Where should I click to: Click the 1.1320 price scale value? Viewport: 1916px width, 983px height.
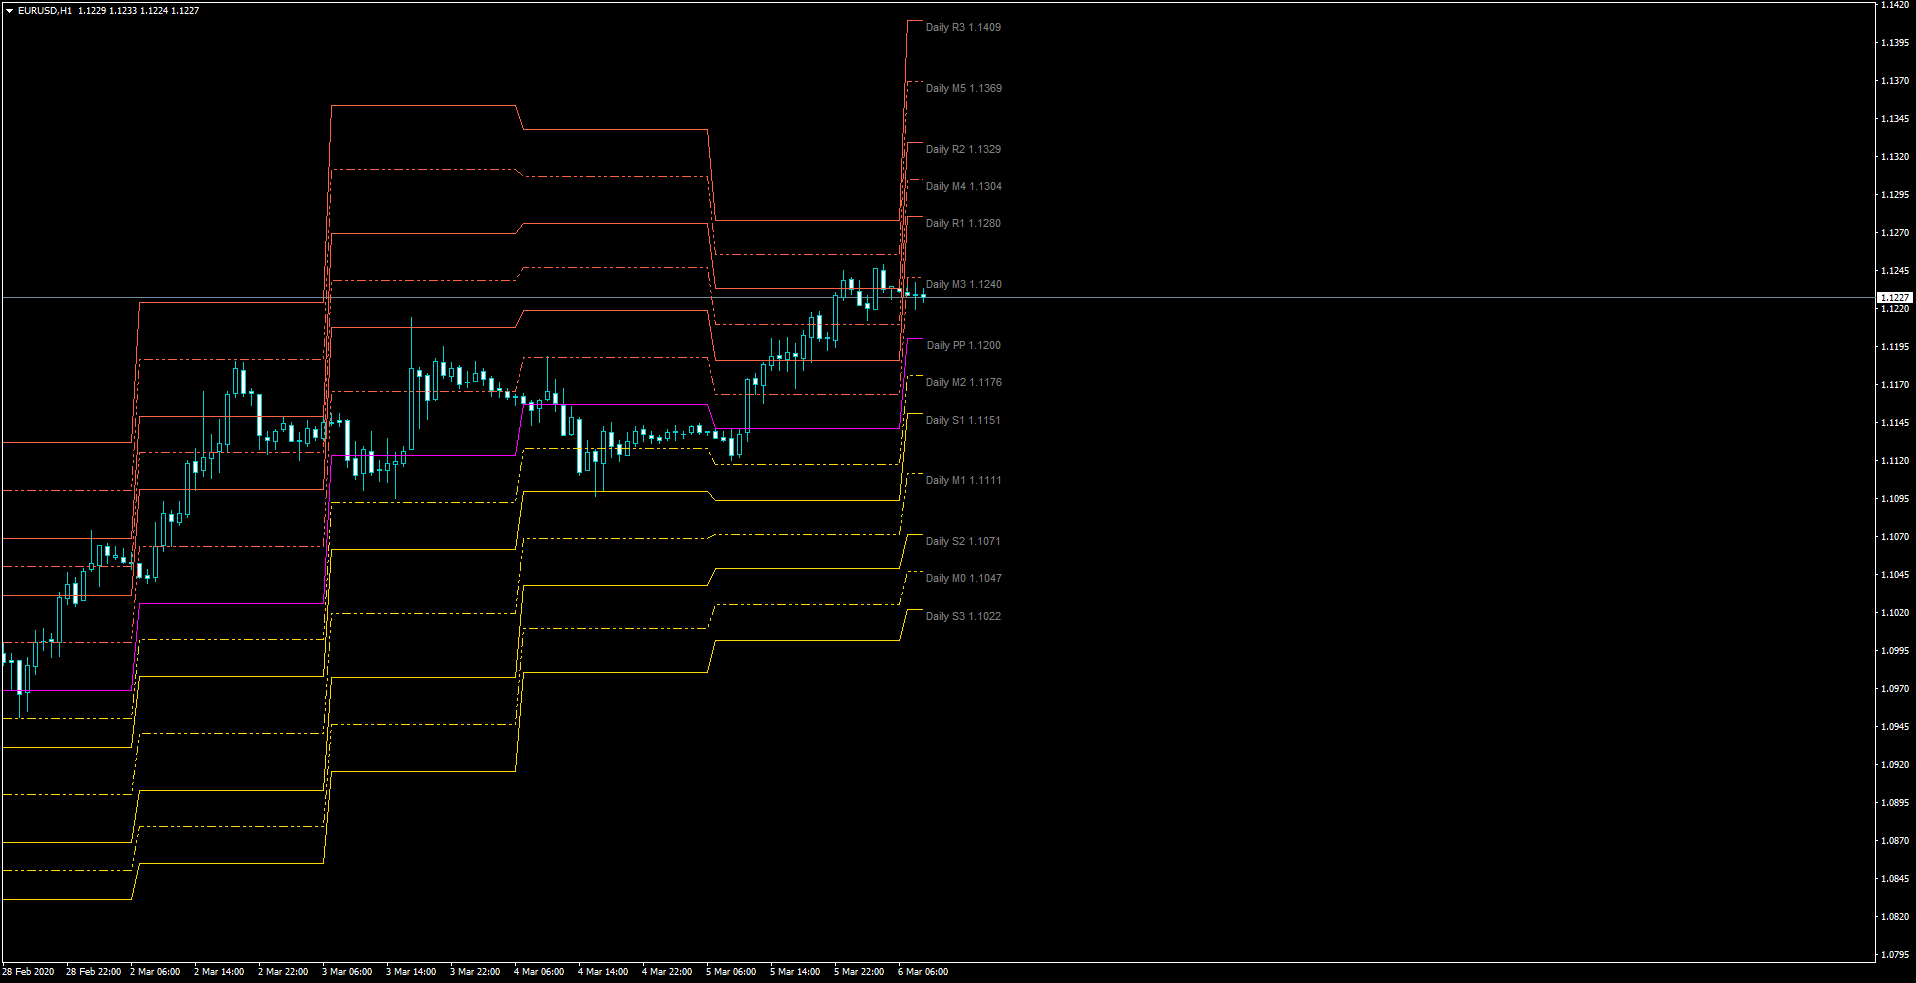[x=1894, y=156]
